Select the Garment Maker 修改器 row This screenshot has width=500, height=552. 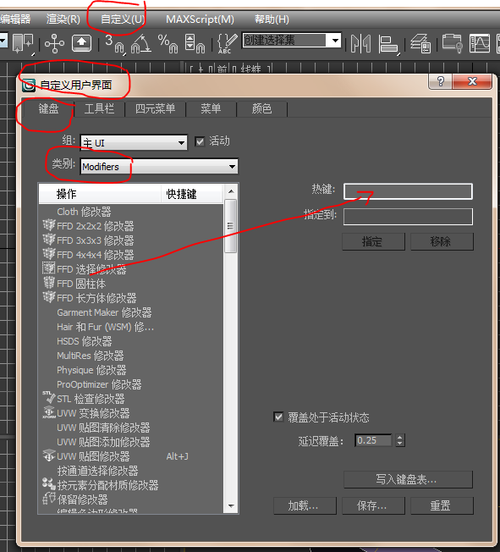(x=131, y=312)
